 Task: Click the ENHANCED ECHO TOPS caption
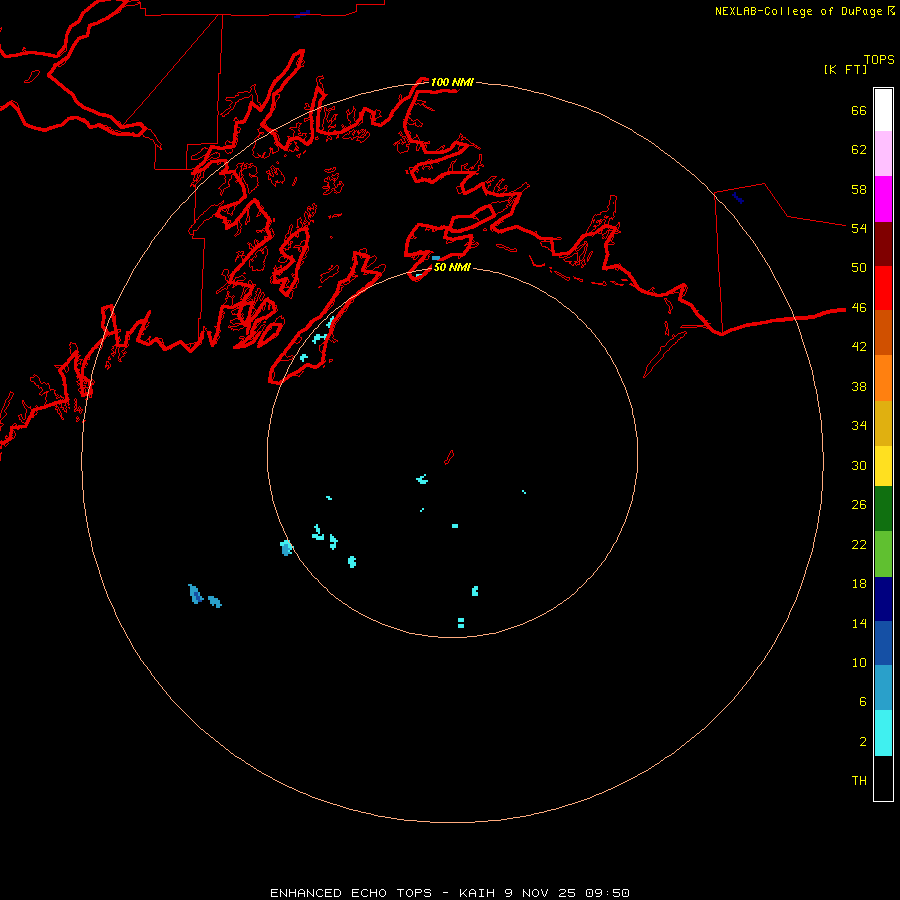click(x=351, y=893)
